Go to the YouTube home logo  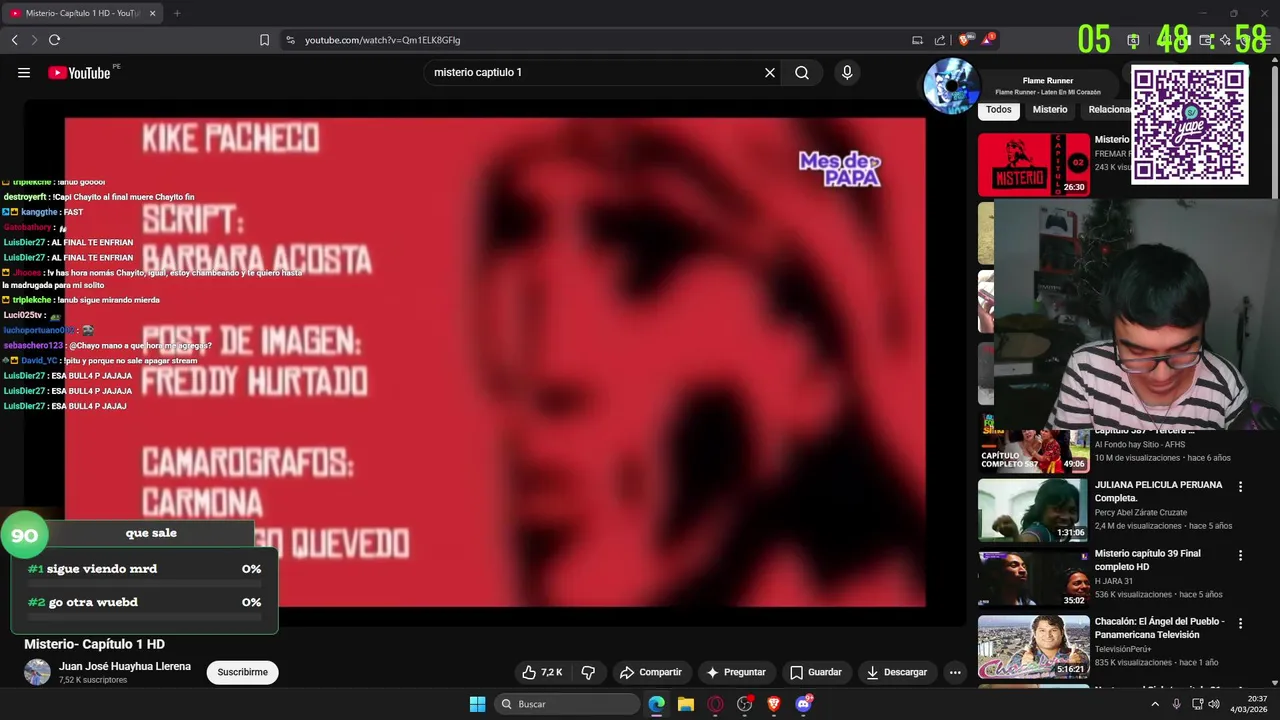coord(79,72)
